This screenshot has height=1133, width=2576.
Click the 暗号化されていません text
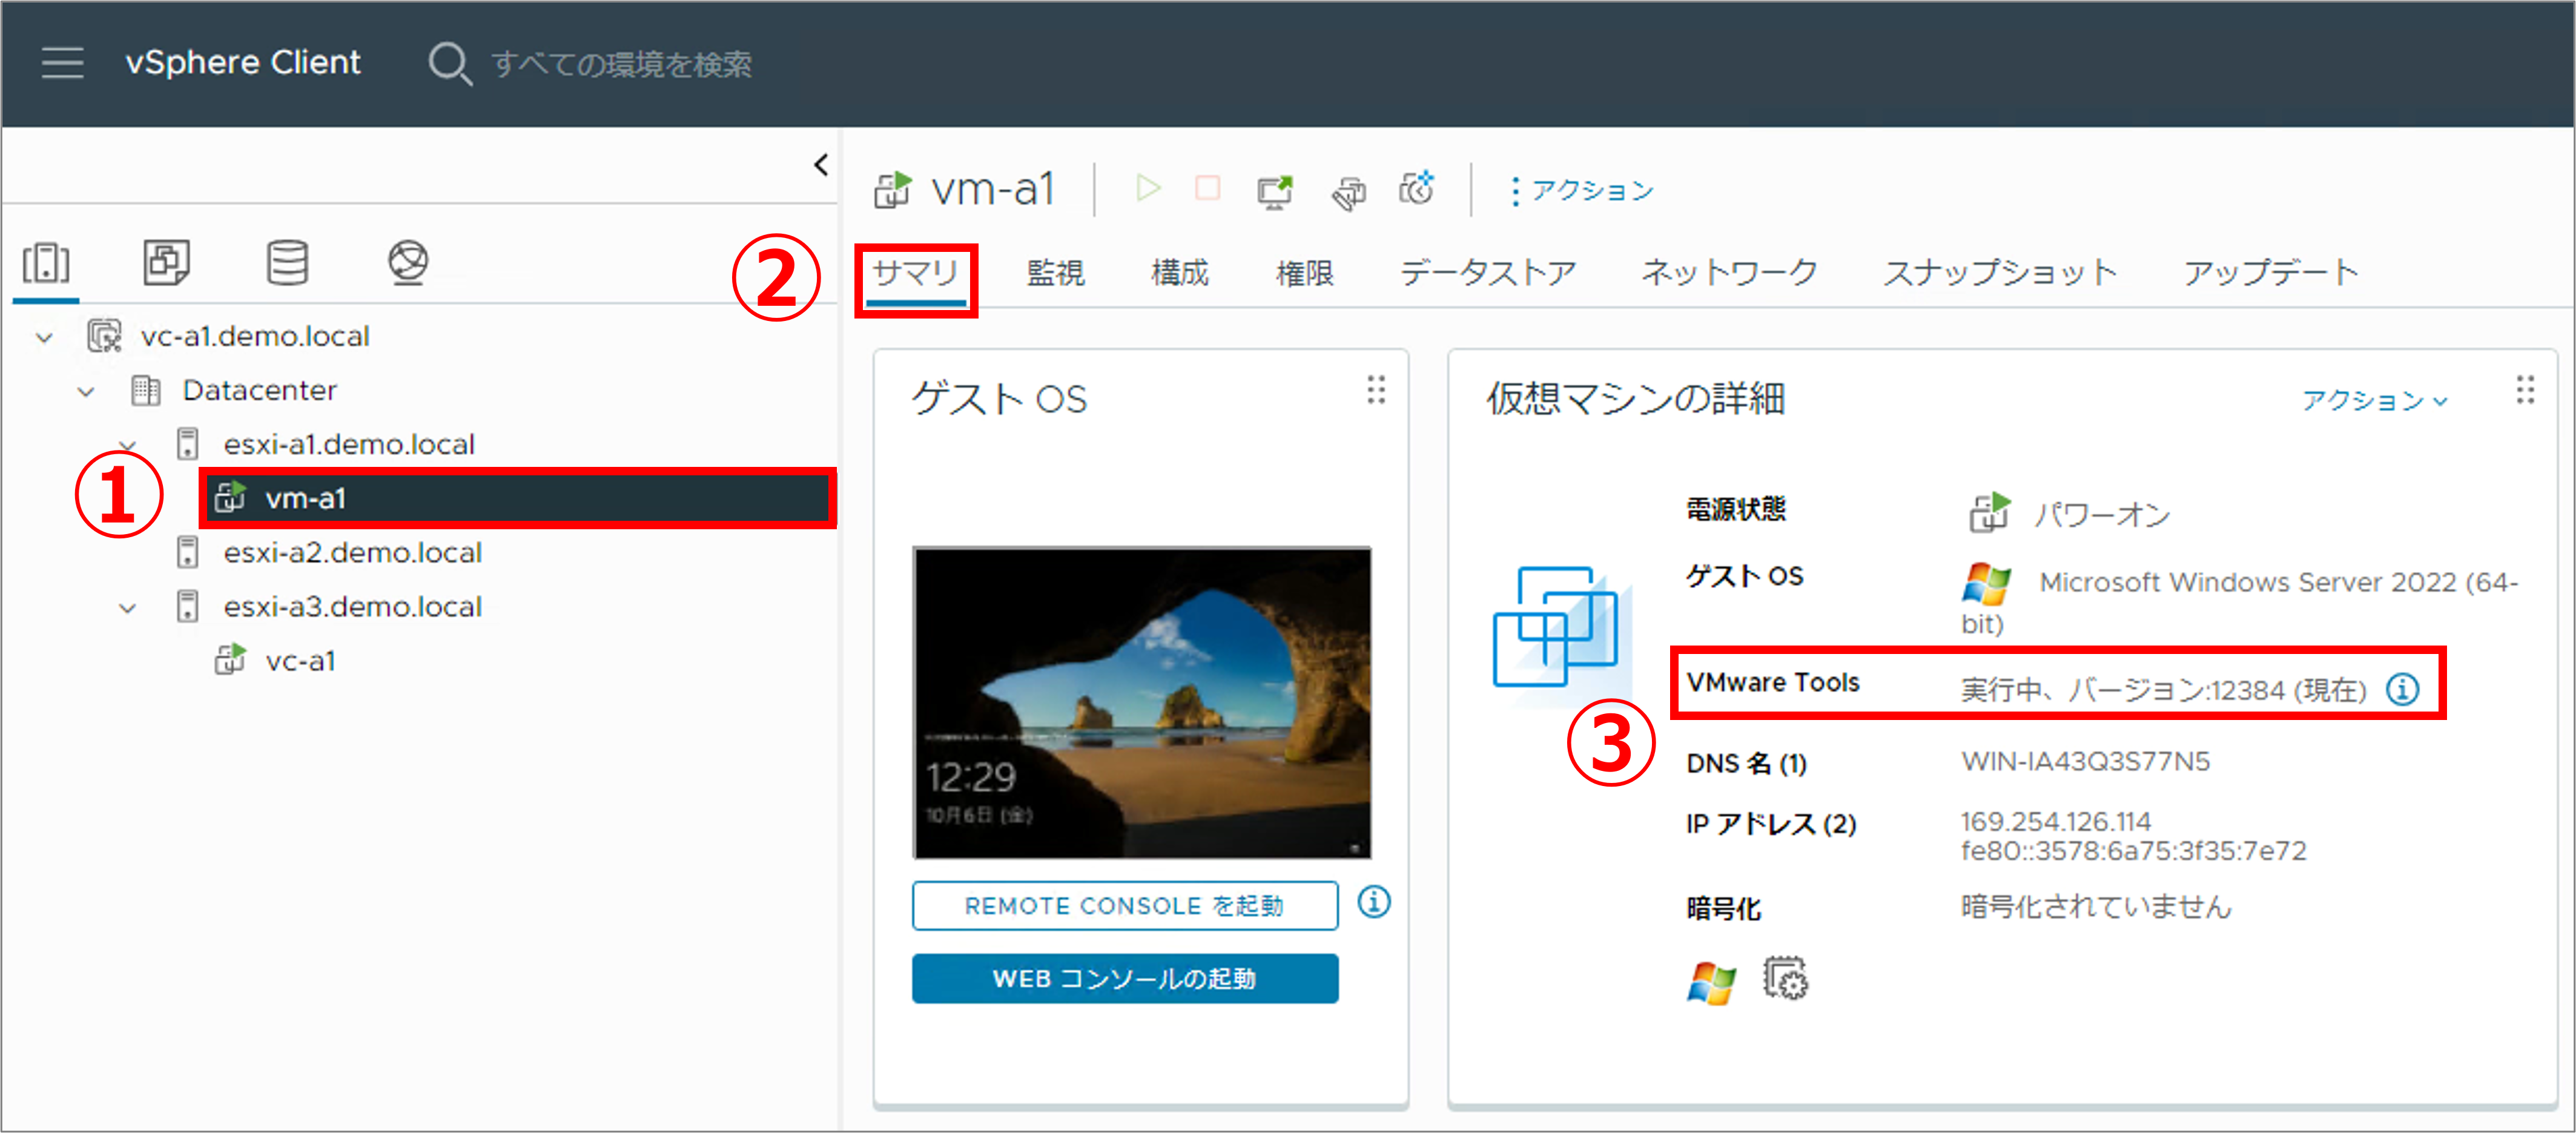2096,907
